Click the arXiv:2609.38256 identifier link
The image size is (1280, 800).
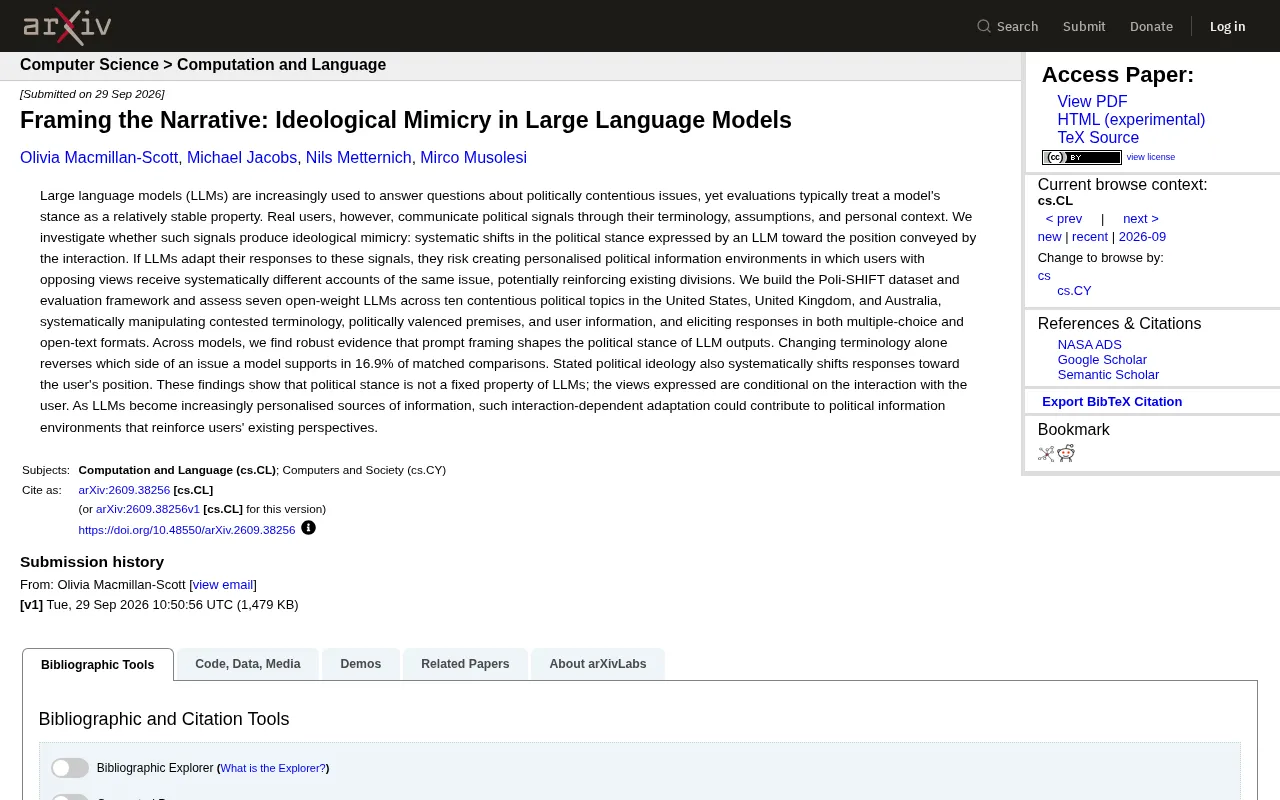coord(124,490)
